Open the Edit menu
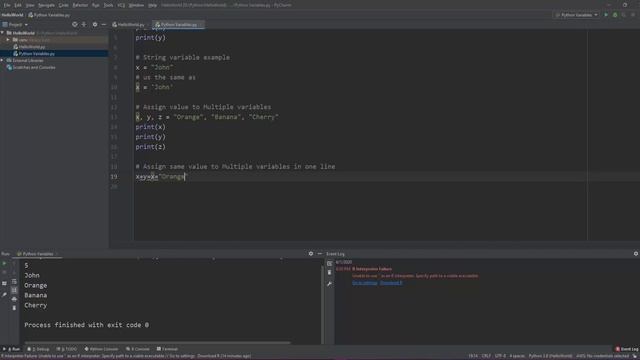This screenshot has height=360, width=640. [x=18, y=5]
